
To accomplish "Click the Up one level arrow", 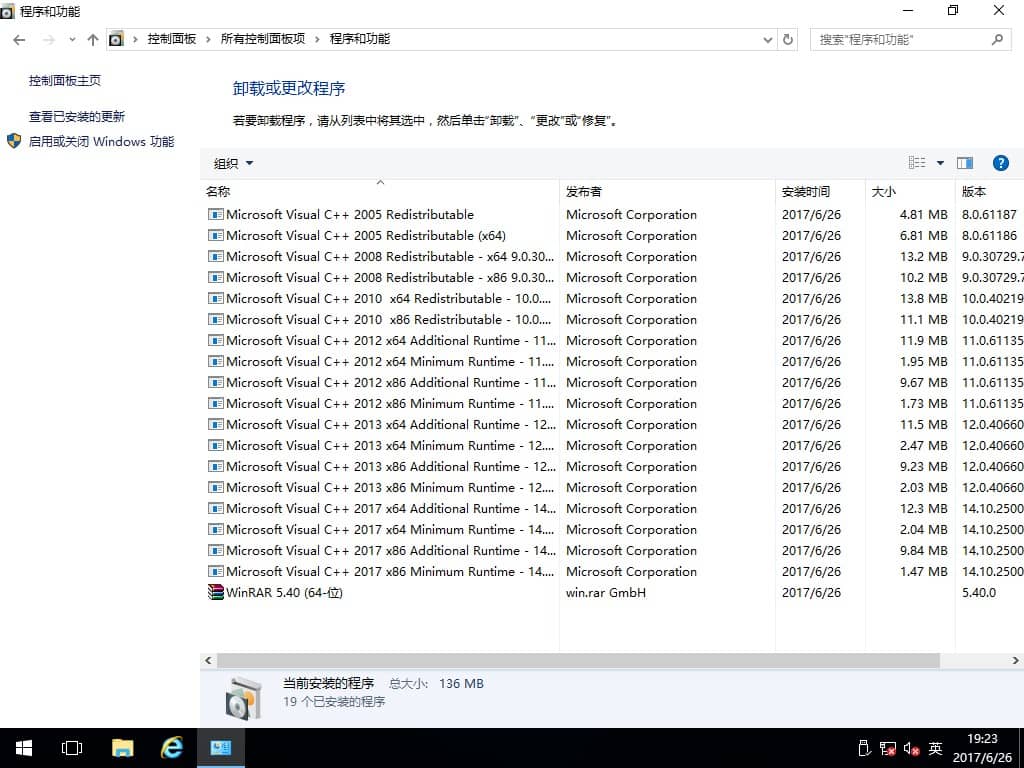I will [x=93, y=40].
